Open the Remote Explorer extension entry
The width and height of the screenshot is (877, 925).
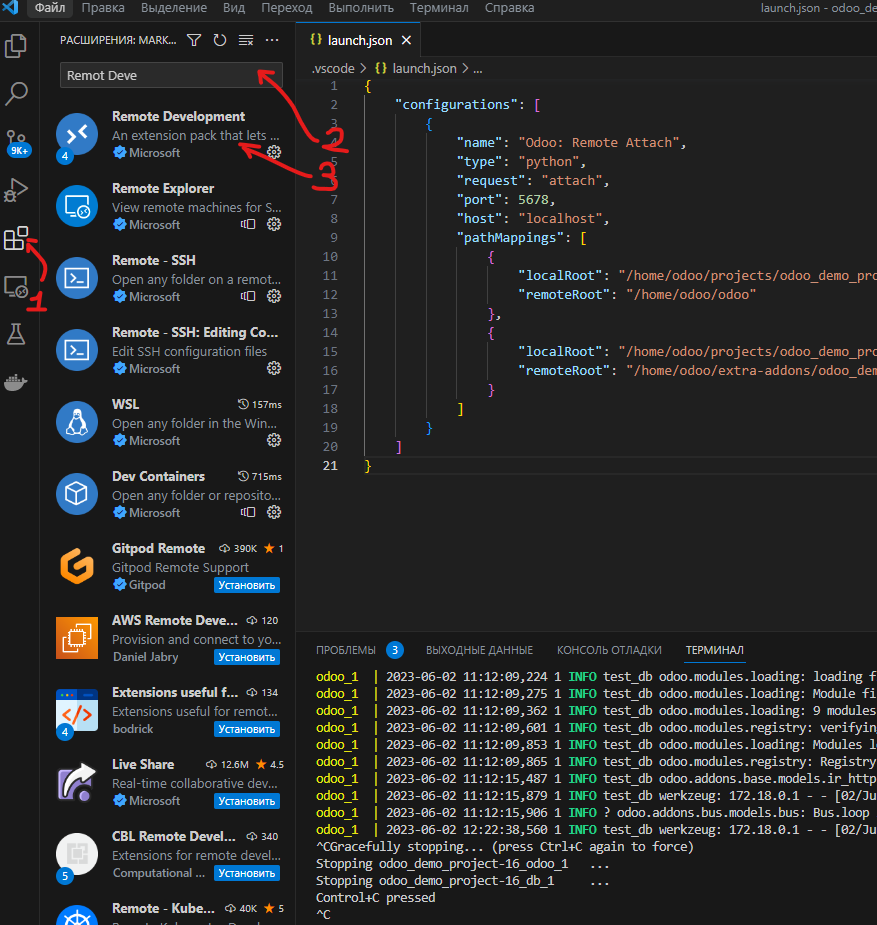[169, 206]
